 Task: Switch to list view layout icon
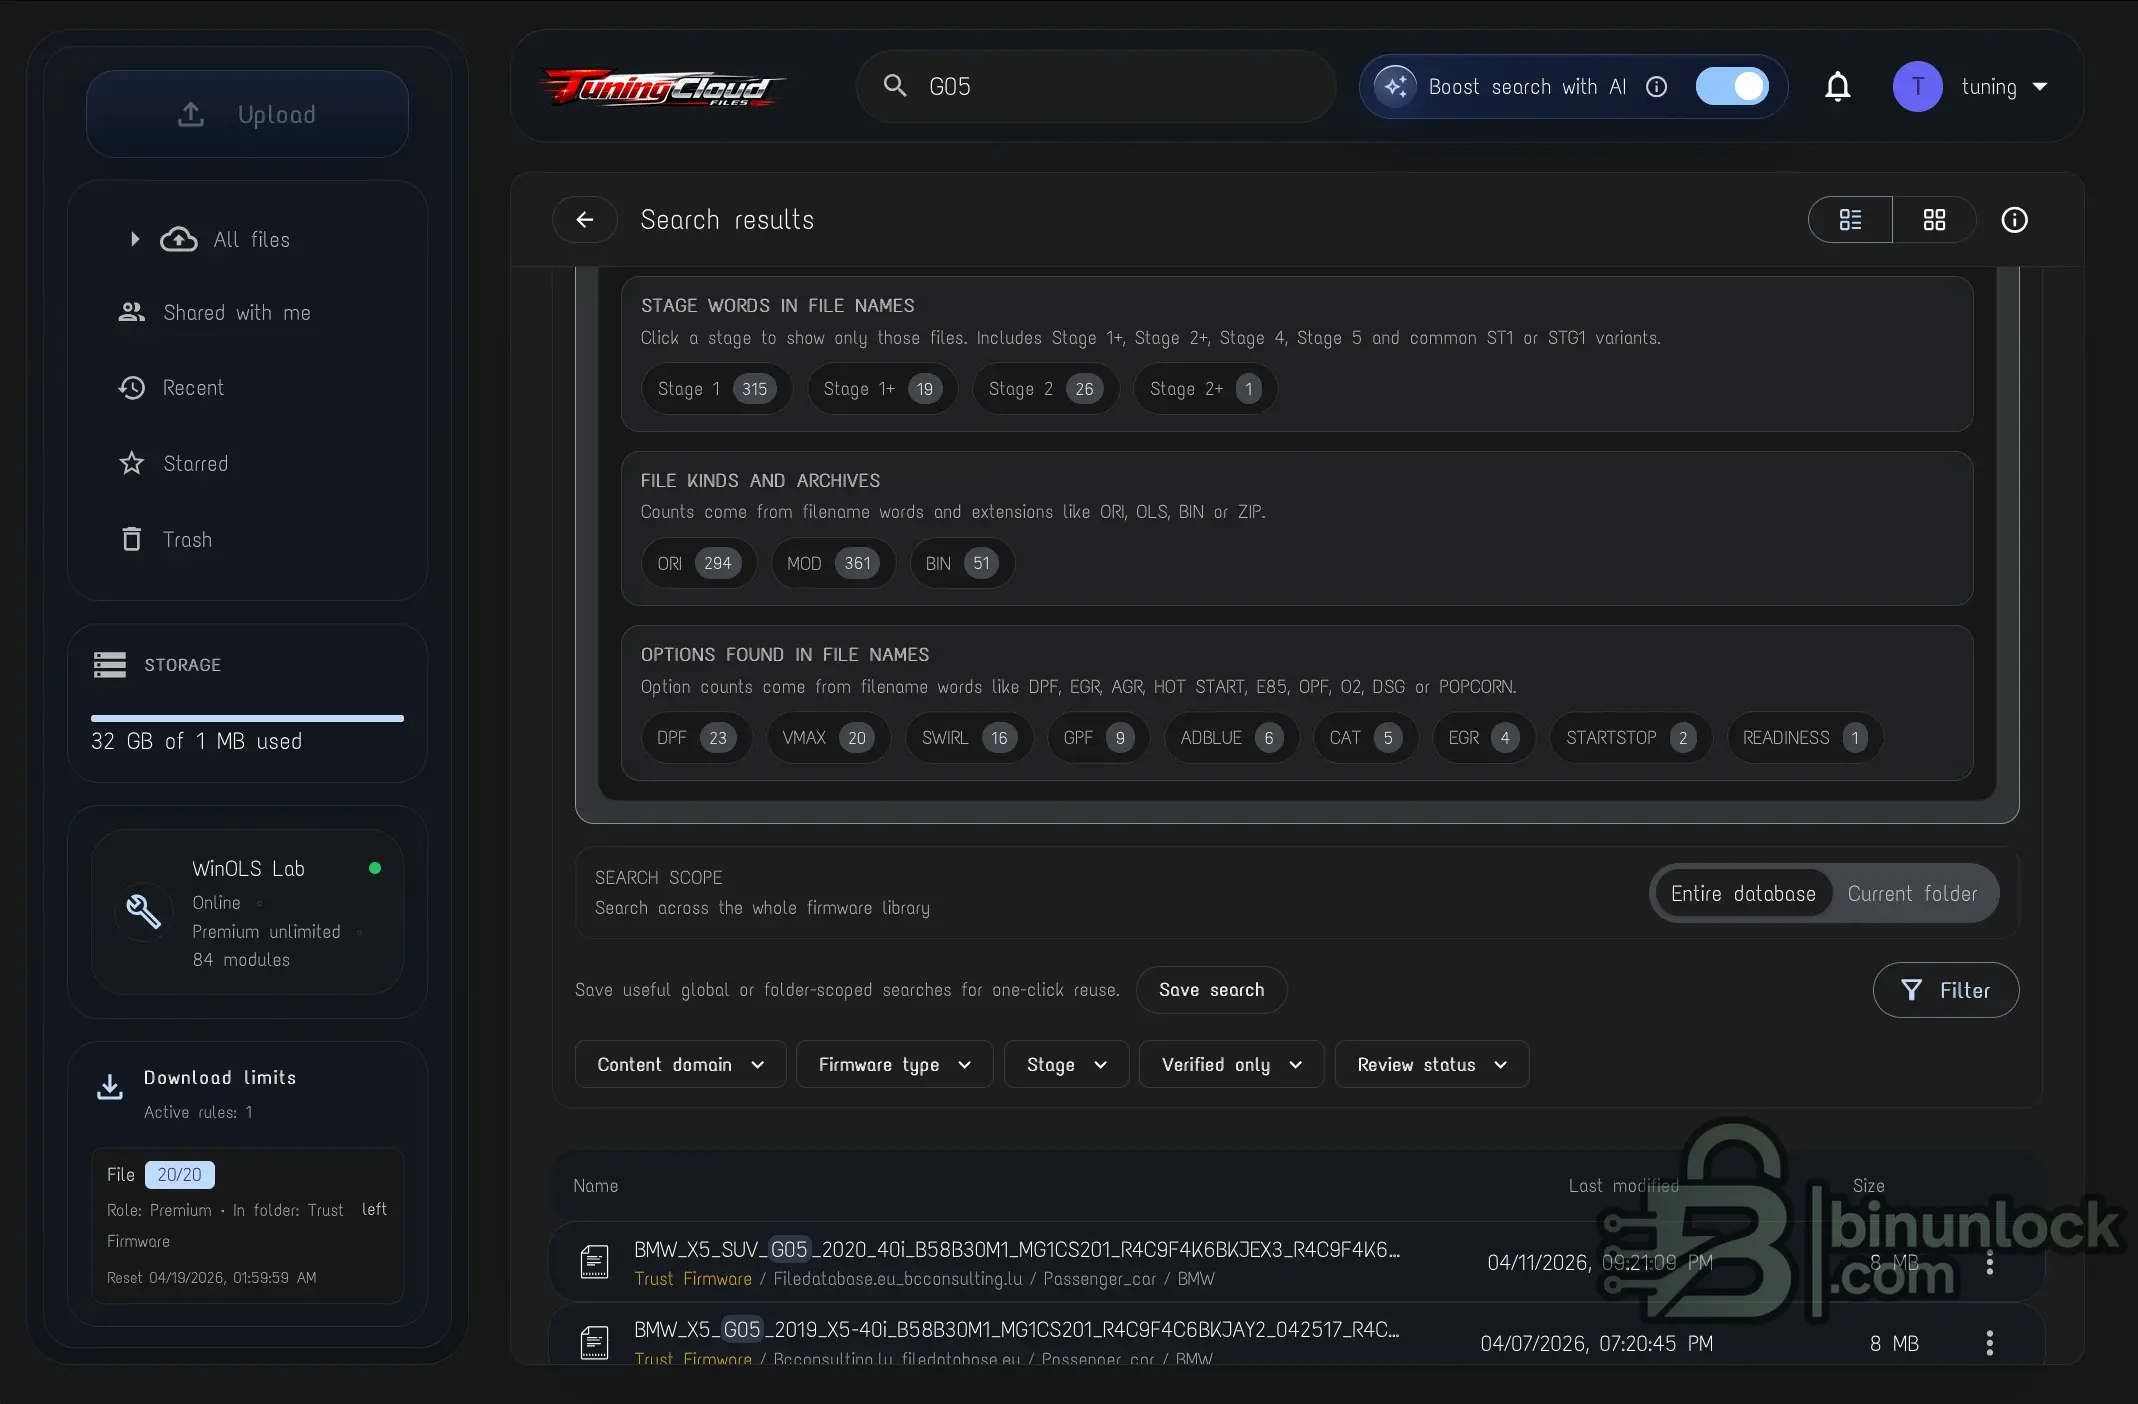pyautogui.click(x=1850, y=220)
